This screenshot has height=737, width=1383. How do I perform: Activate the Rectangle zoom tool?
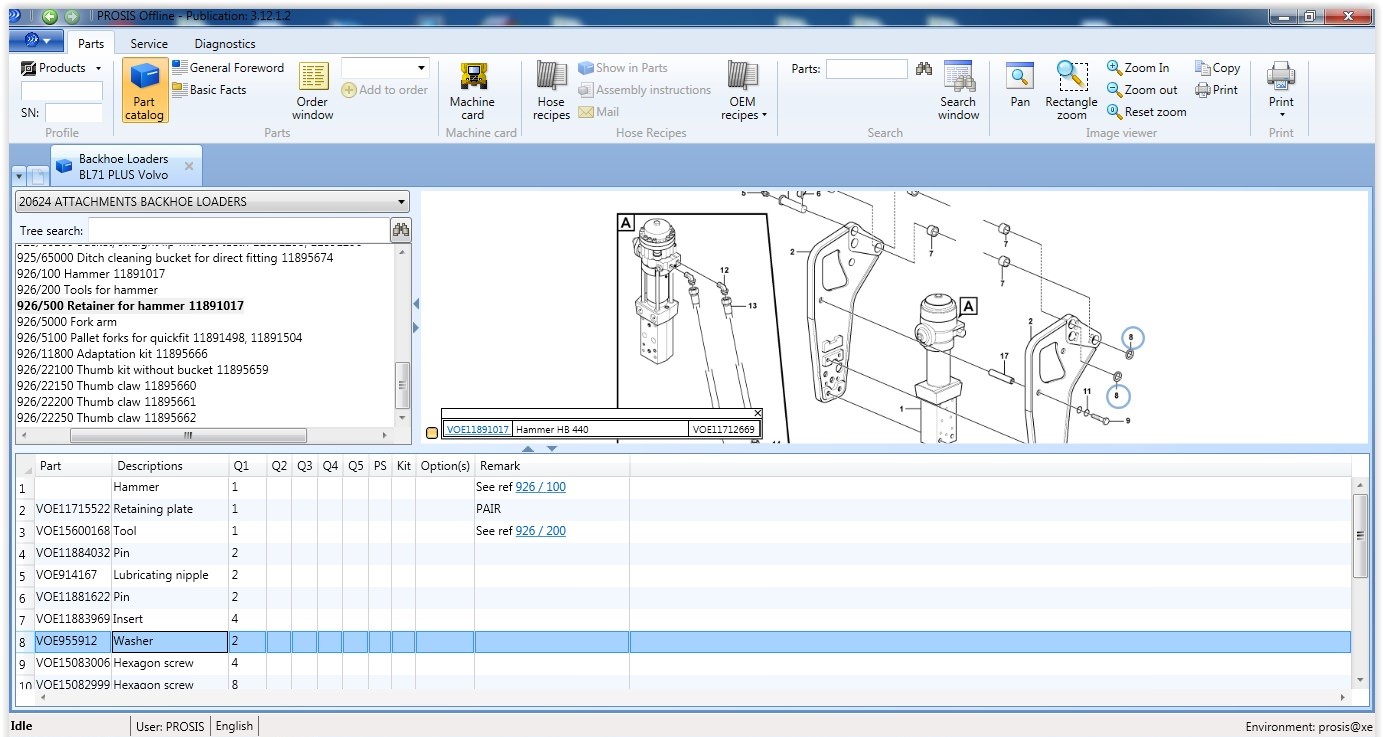[1071, 90]
